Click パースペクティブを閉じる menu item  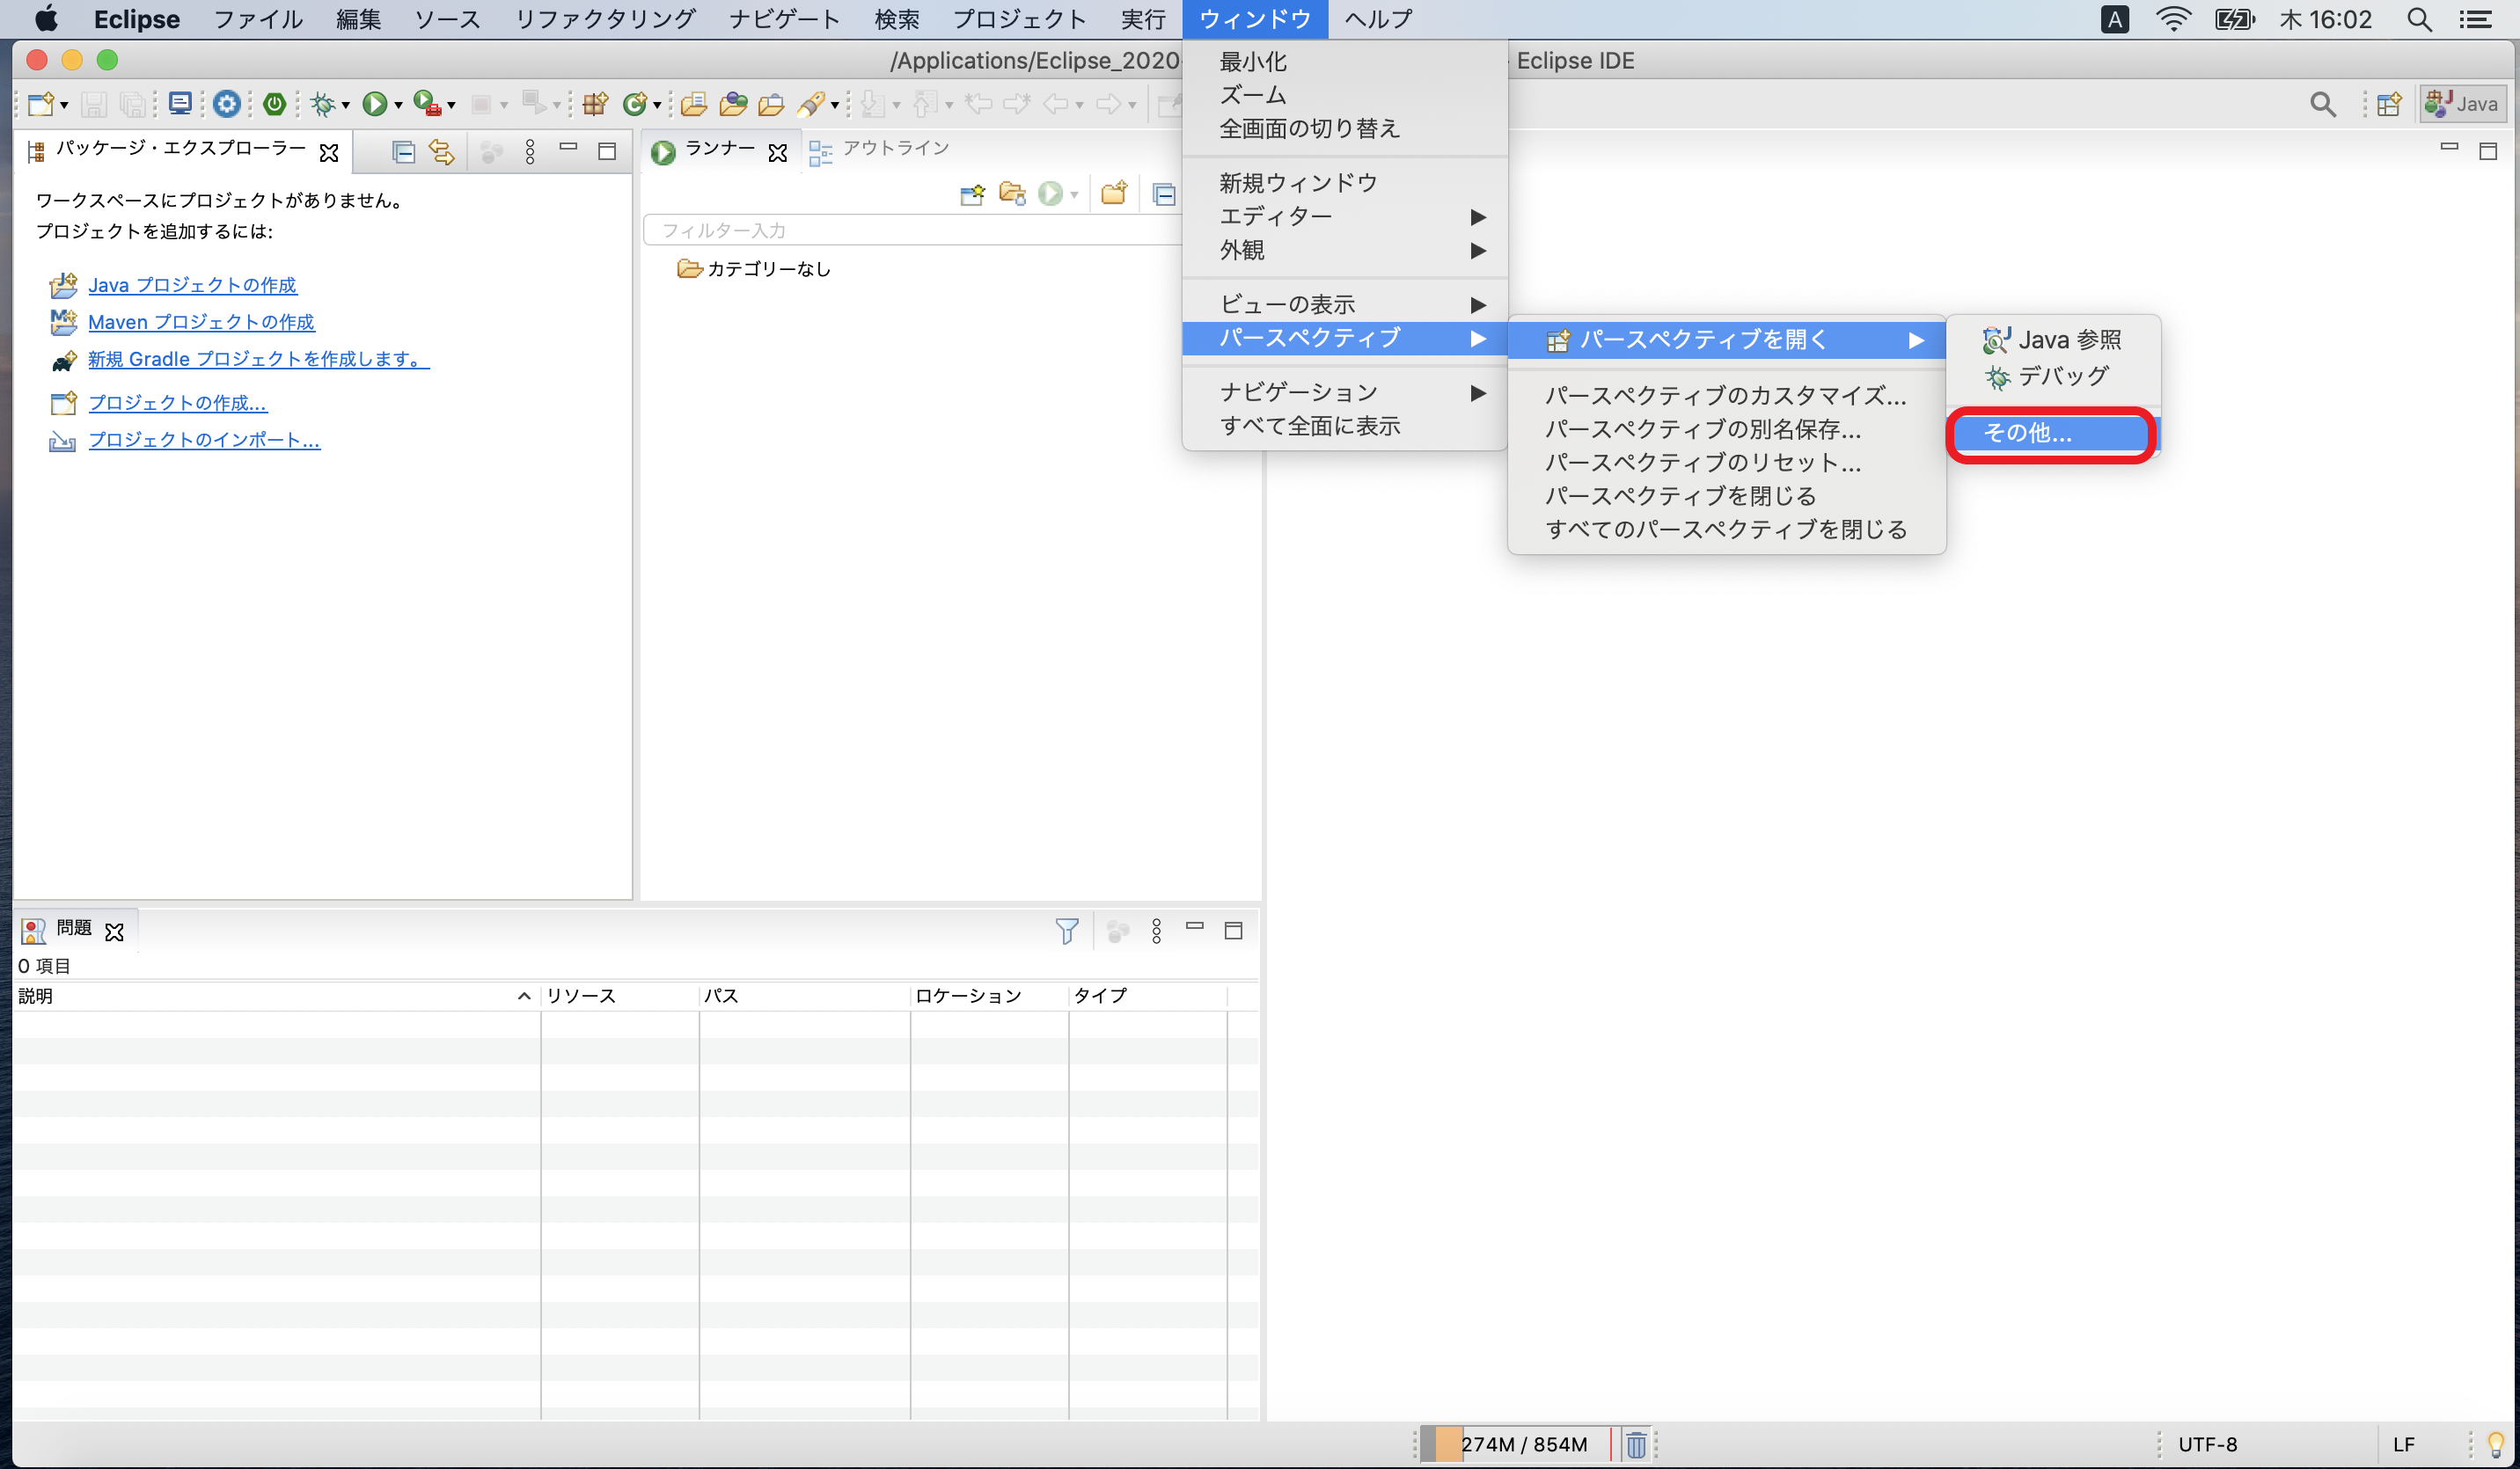(x=1726, y=496)
